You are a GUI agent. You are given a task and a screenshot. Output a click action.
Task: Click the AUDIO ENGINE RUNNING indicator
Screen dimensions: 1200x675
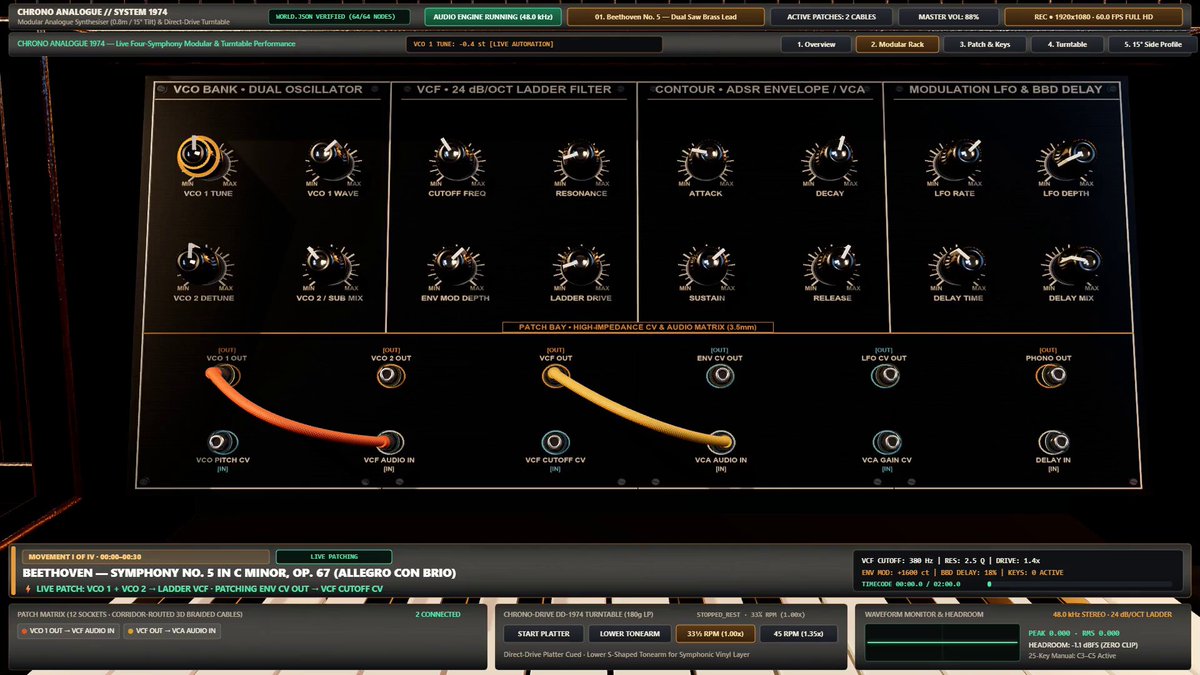click(x=493, y=17)
